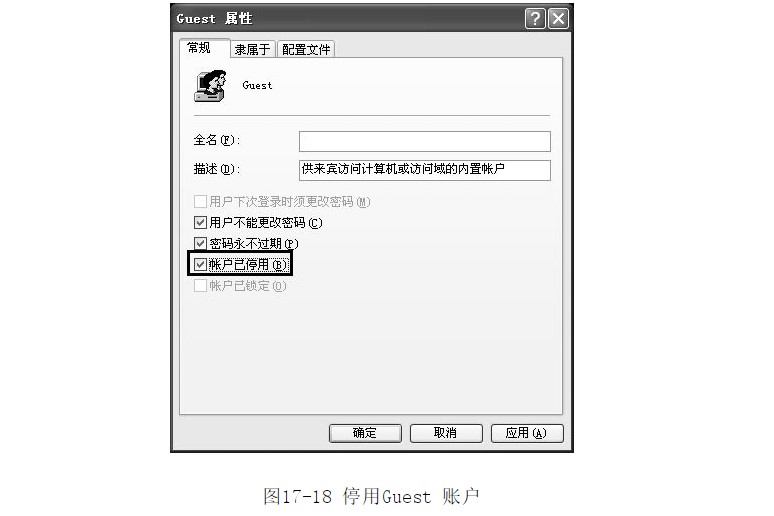Viewport: 774px width, 516px height.
Task: Toggle 帐户已停用 checkbox
Action: (x=200, y=265)
